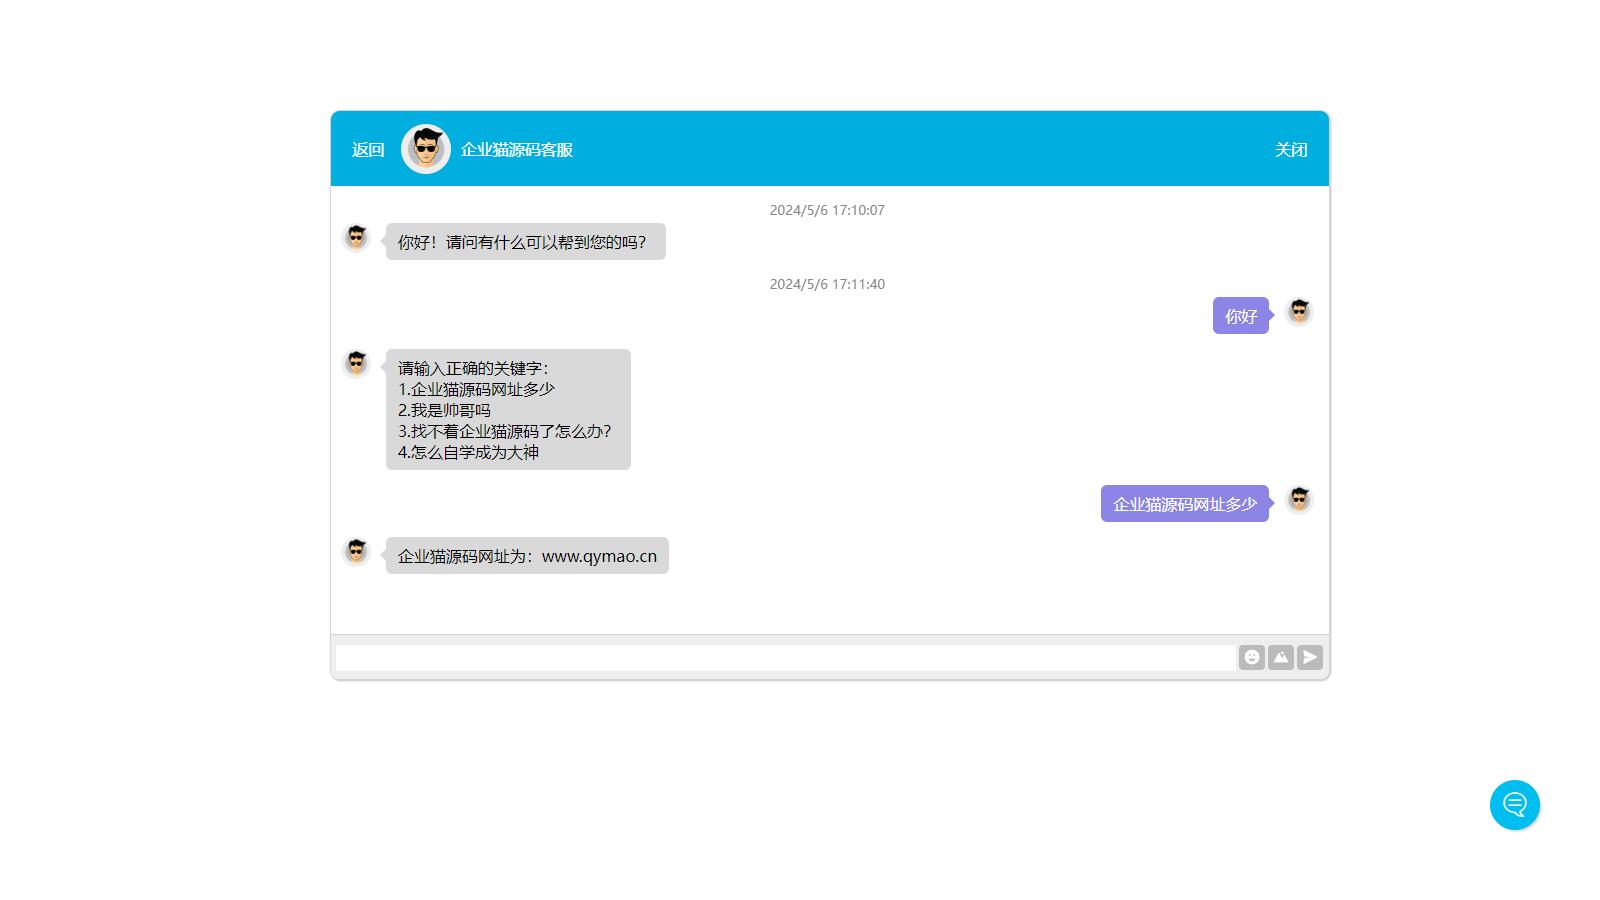The image size is (1600, 900).
Task: Click the header customer service avatar
Action: pos(426,149)
